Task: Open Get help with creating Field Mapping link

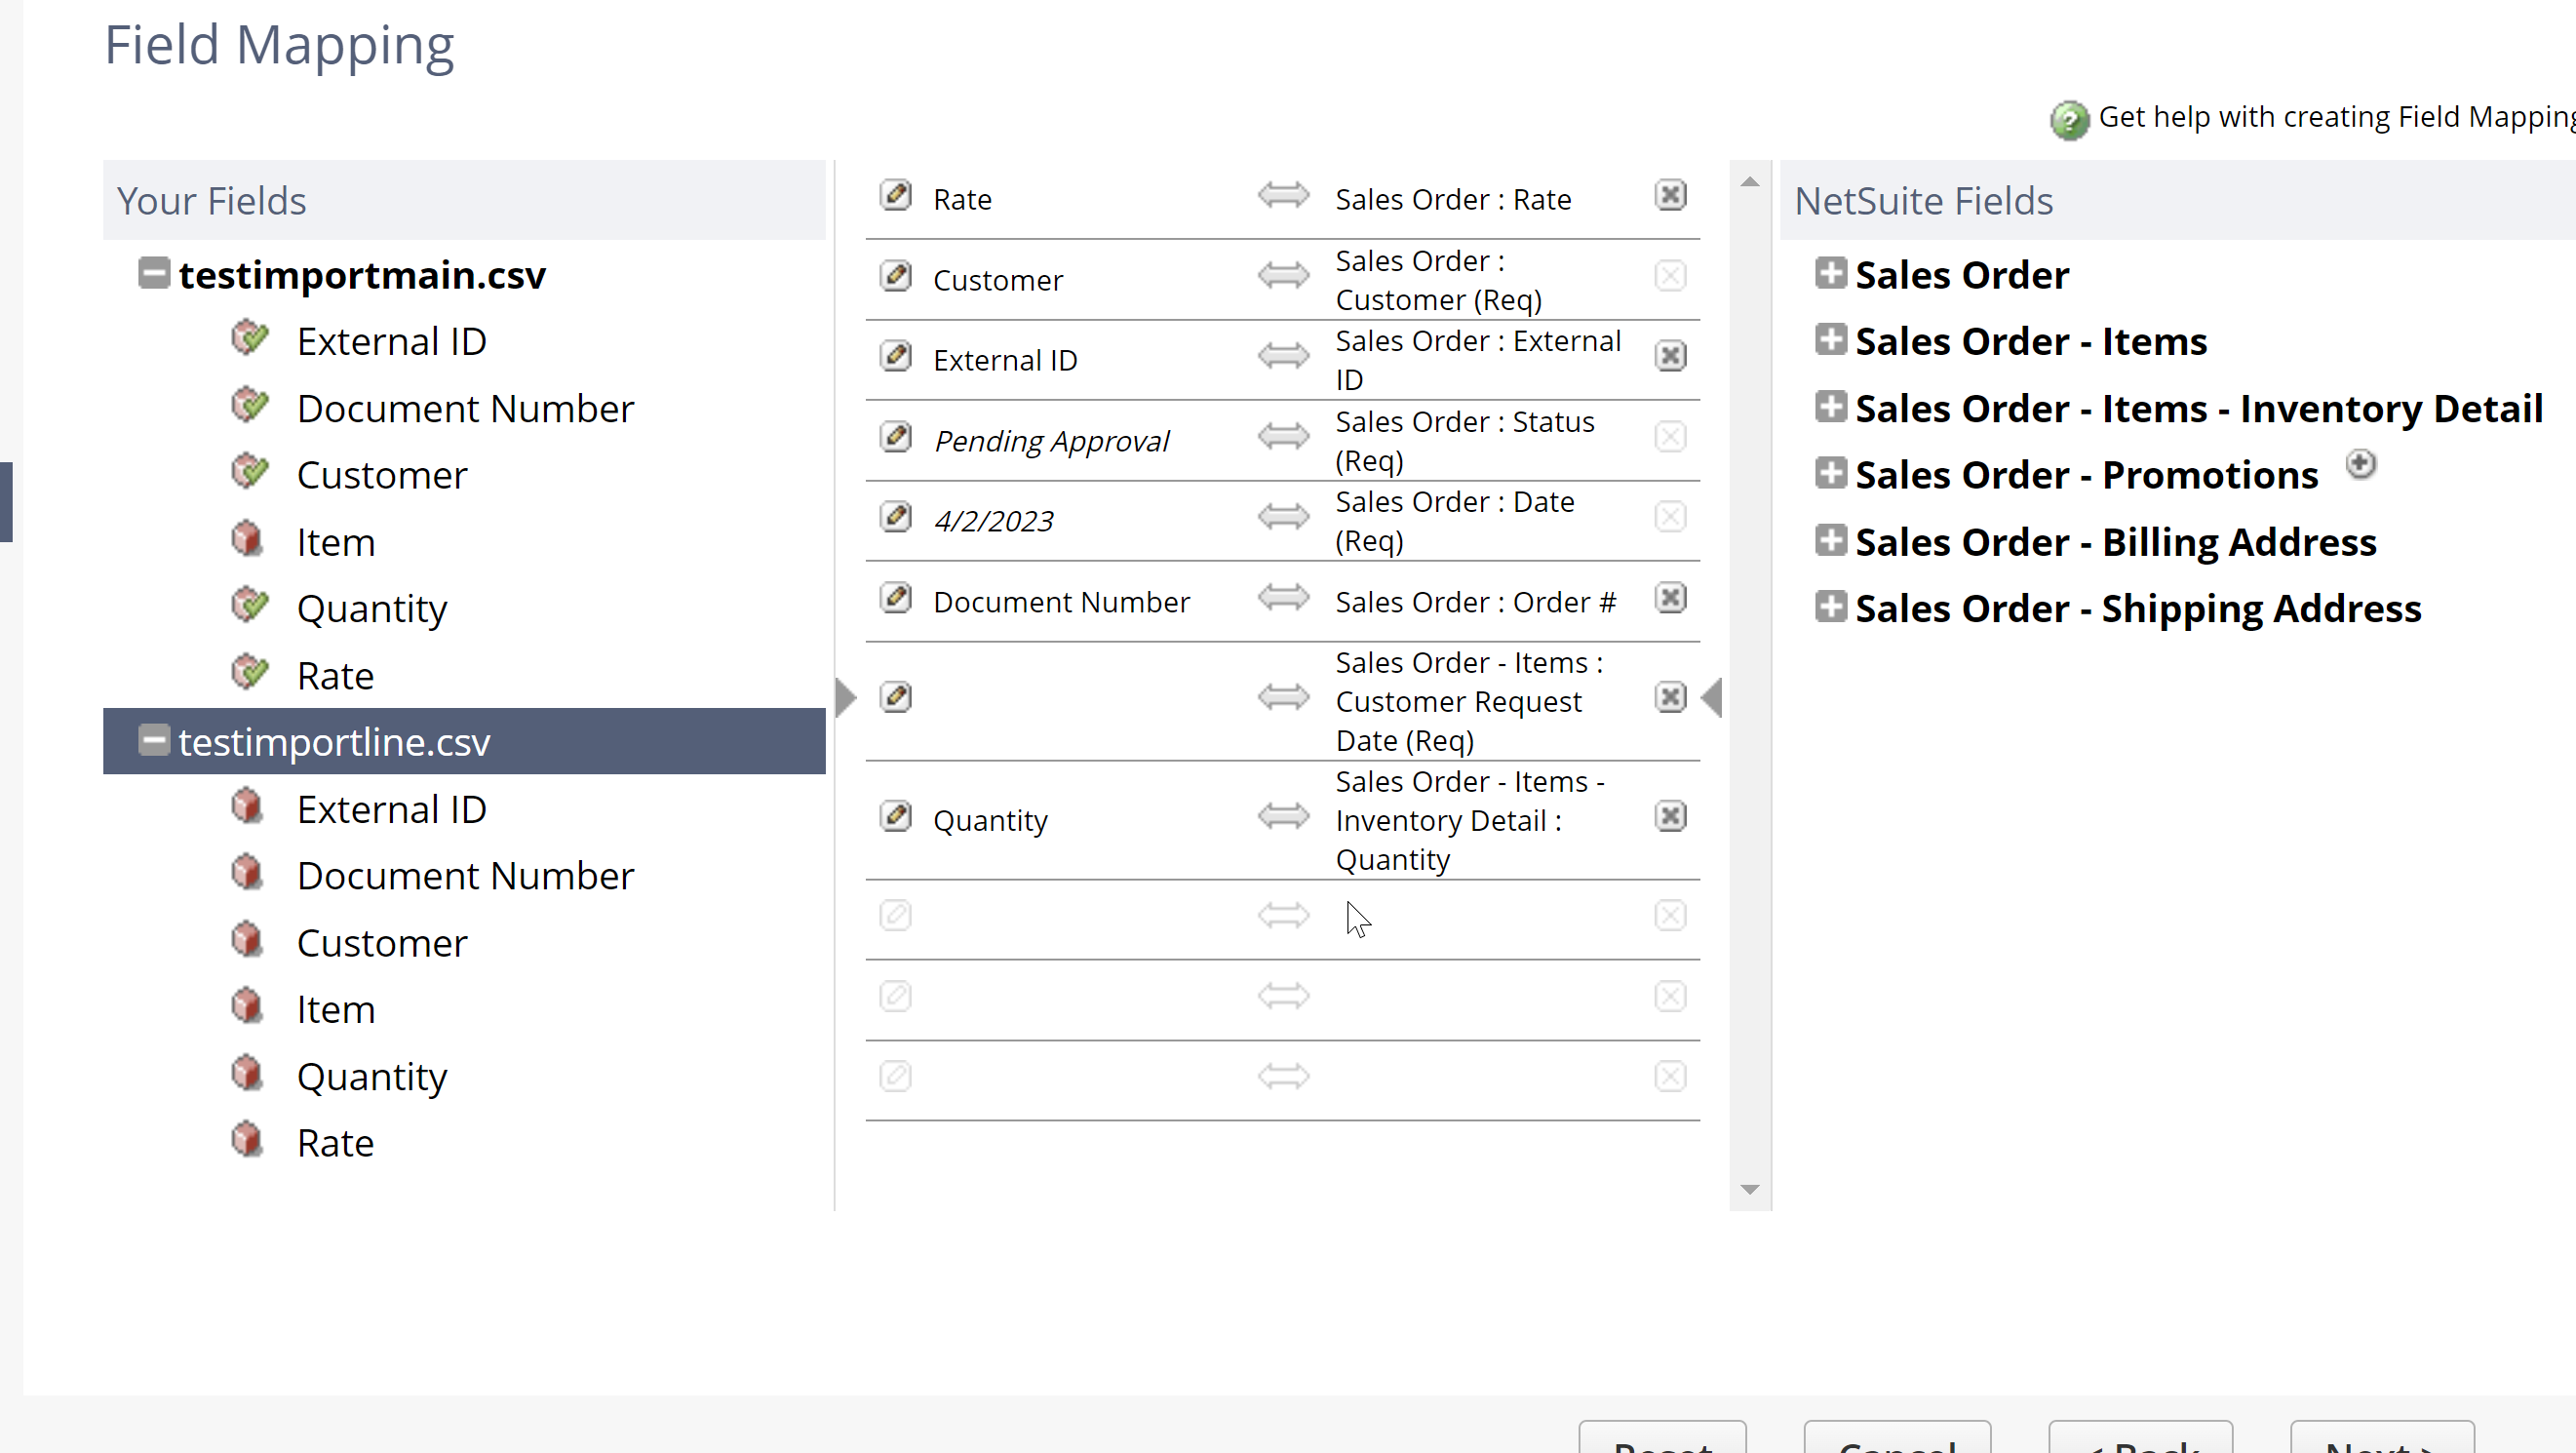Action: click(x=2336, y=117)
